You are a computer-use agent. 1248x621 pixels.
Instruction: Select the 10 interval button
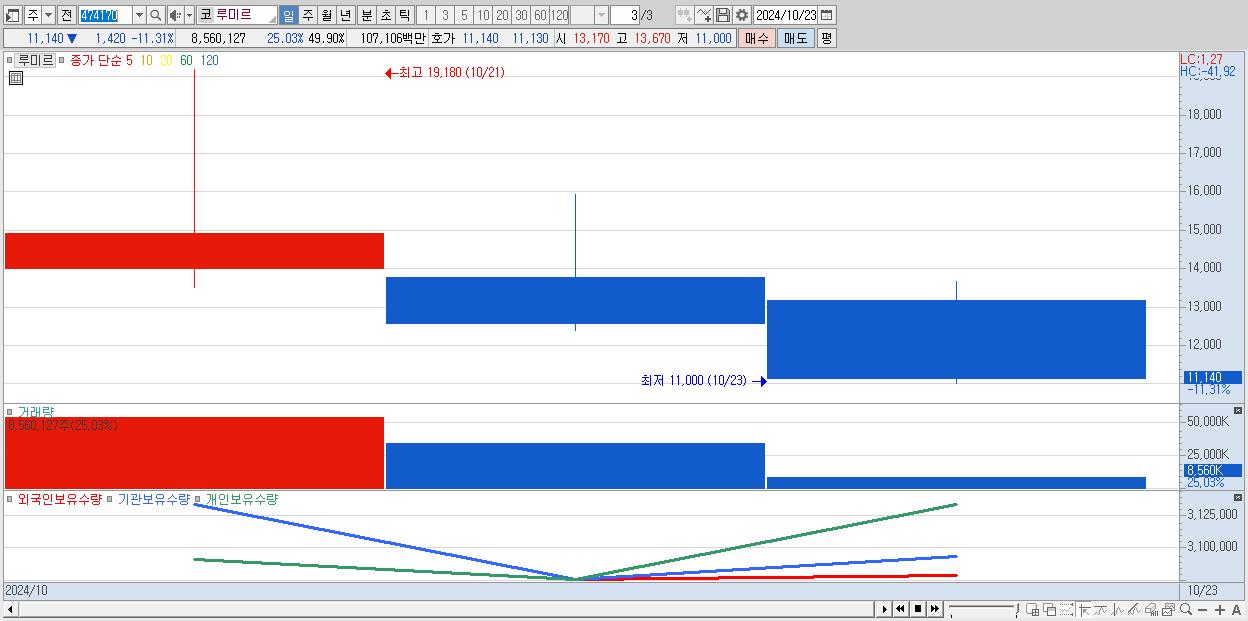(x=483, y=15)
